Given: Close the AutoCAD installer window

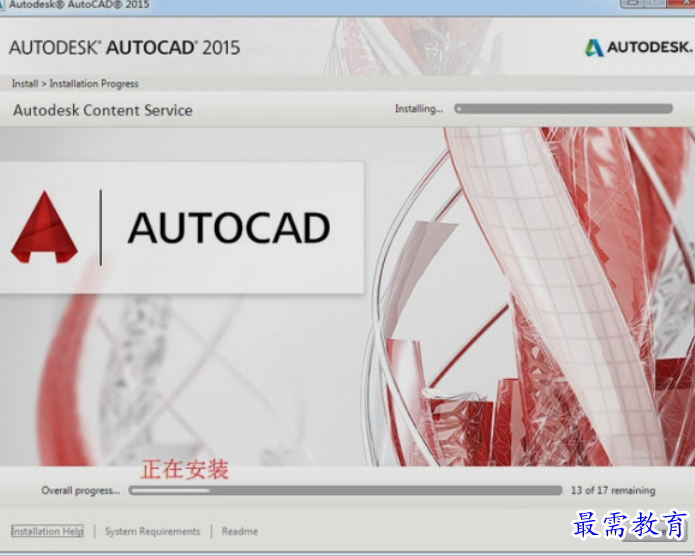Looking at the screenshot, I should 682,4.
